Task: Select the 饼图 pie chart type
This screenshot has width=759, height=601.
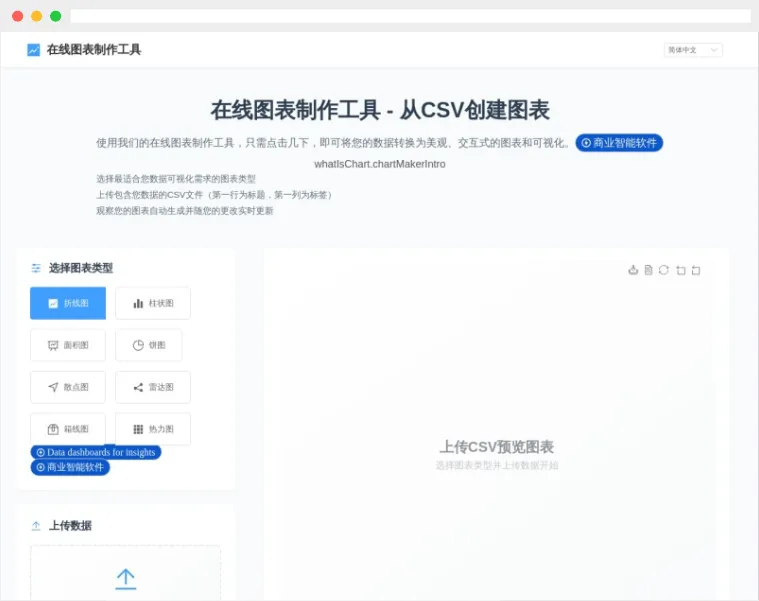Action: point(149,345)
